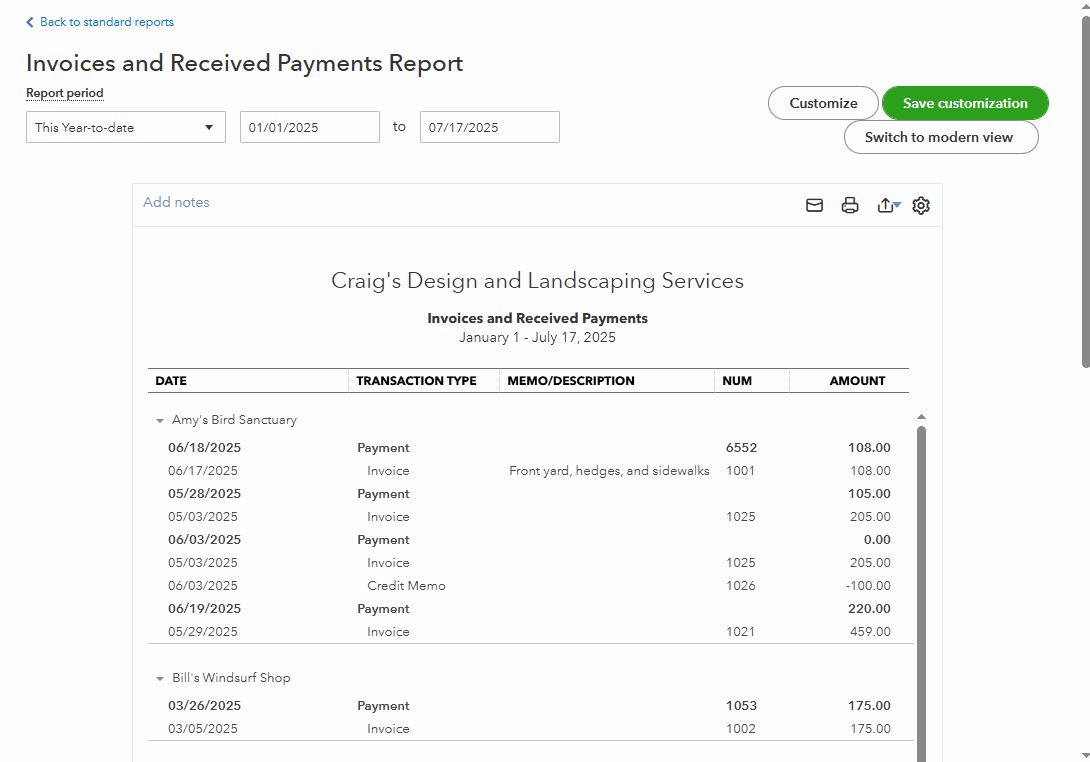Click the start date field 01/01/2025
Viewport: 1090px width, 762px height.
[310, 127]
